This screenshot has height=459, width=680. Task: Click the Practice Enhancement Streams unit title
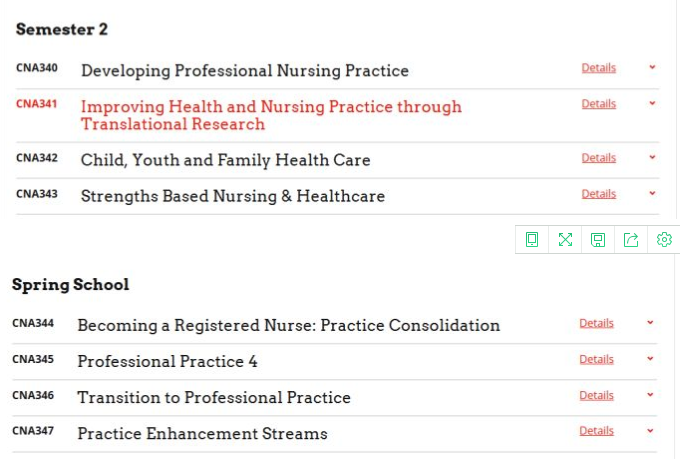pyautogui.click(x=202, y=433)
